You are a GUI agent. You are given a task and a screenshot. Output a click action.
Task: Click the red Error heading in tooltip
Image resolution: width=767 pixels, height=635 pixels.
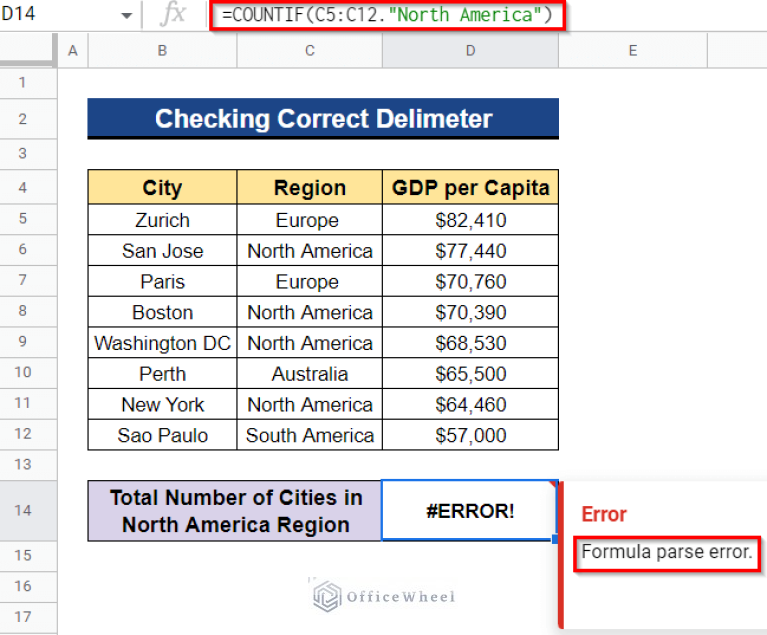(604, 514)
